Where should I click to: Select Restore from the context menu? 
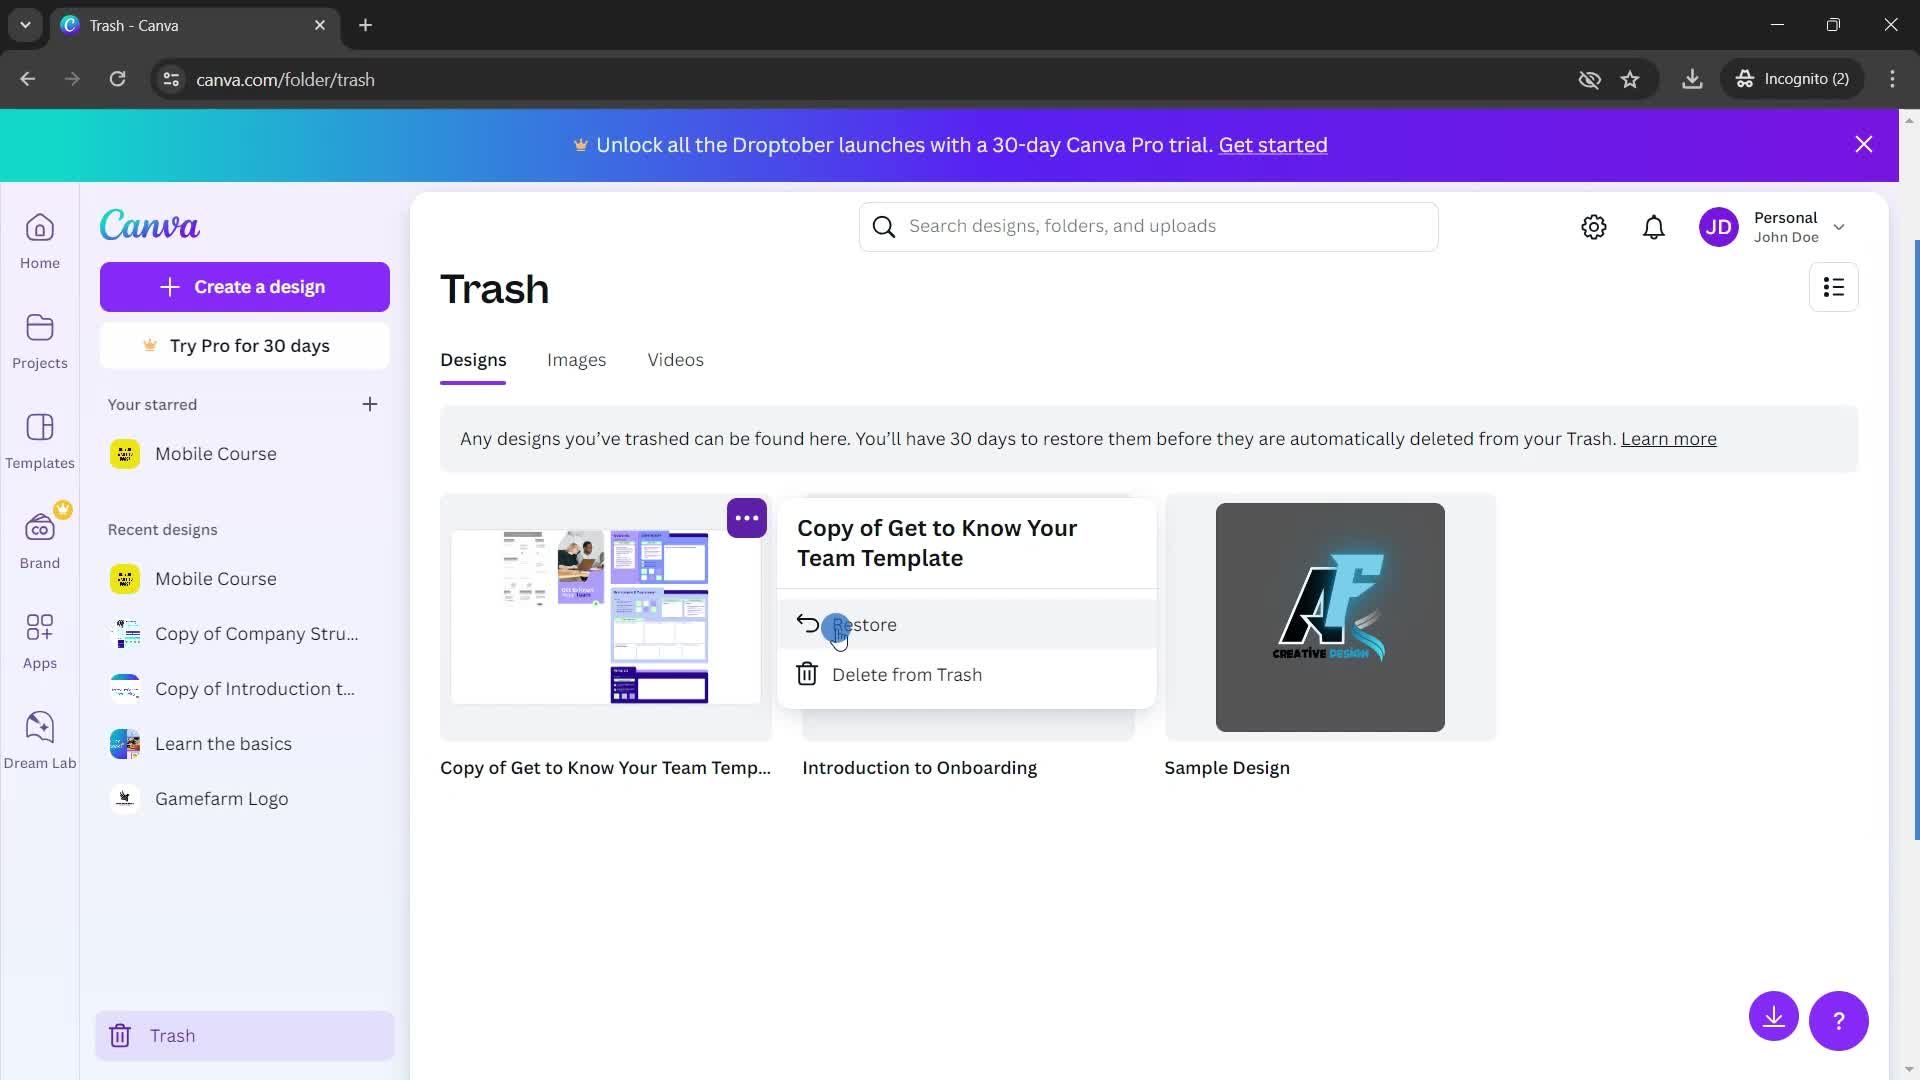[x=967, y=625]
